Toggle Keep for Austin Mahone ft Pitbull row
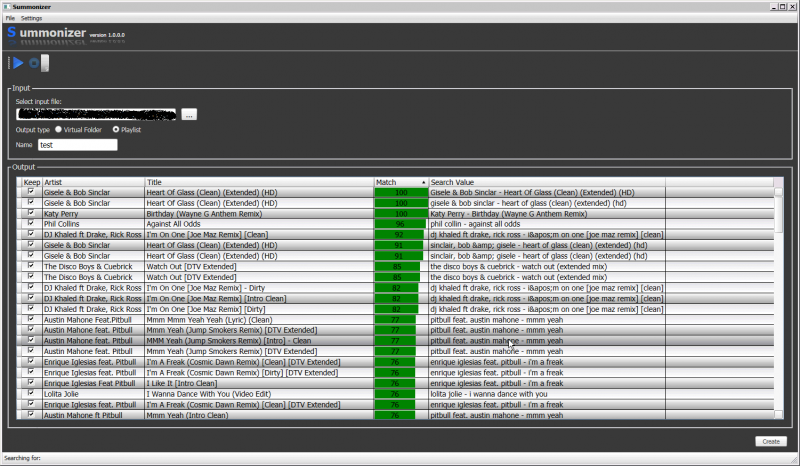Screen dimensions: 800x466 [x=31, y=414]
